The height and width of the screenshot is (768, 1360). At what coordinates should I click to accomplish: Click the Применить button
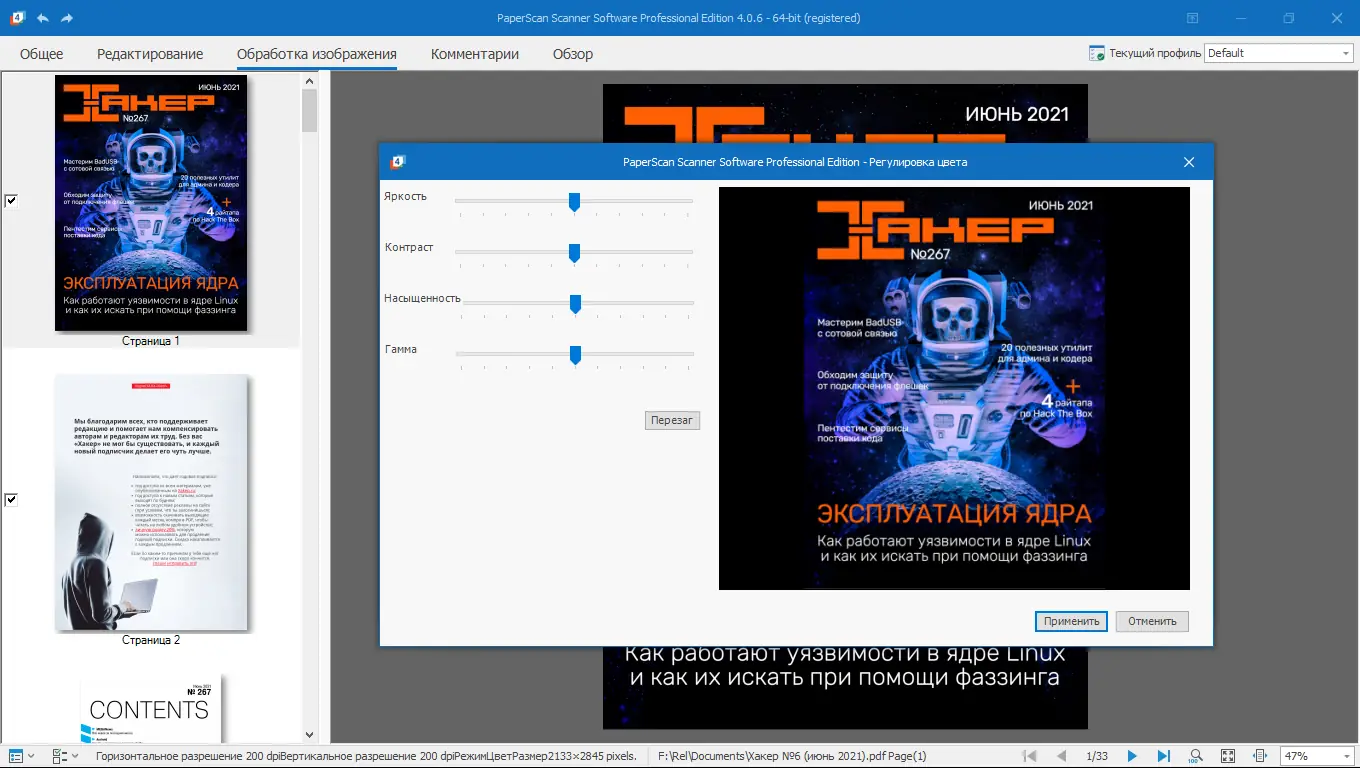point(1071,621)
